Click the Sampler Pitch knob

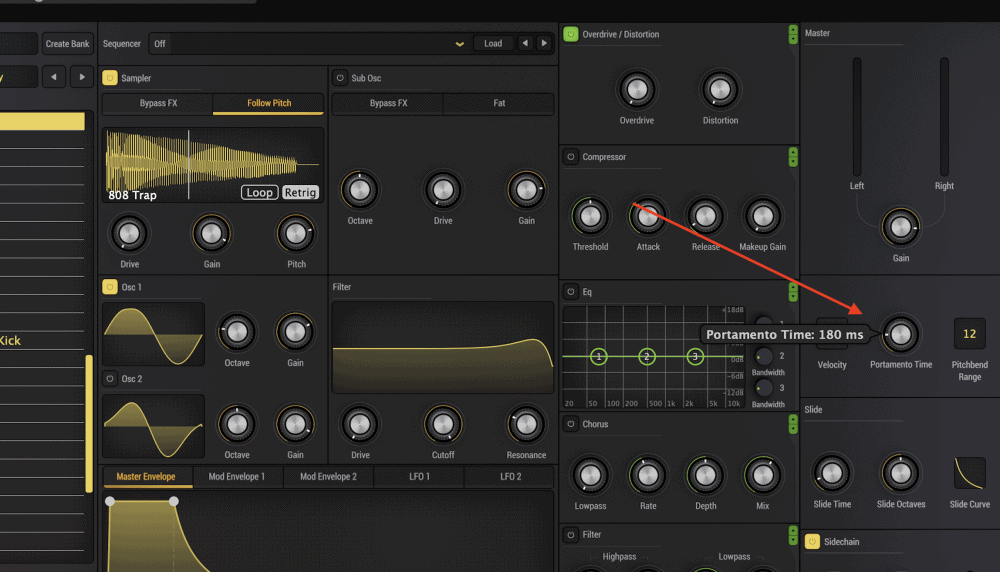point(296,233)
